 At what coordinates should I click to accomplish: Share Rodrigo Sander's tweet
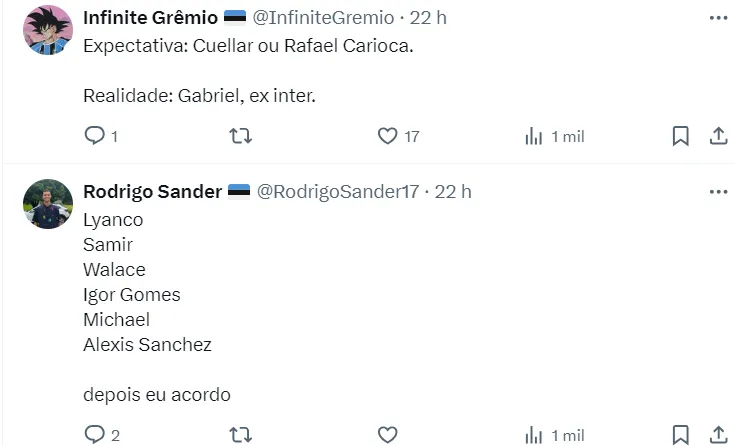click(x=718, y=434)
